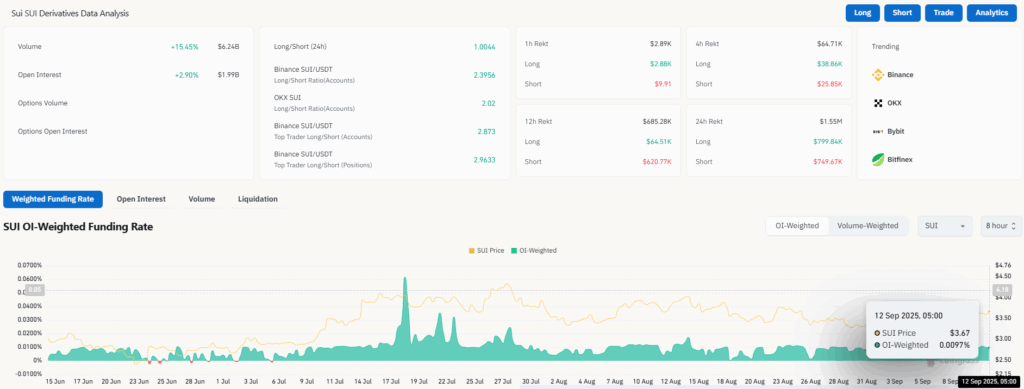The width and height of the screenshot is (1024, 389).
Task: Click the Bitfinex leaf logo icon
Action: [878, 159]
